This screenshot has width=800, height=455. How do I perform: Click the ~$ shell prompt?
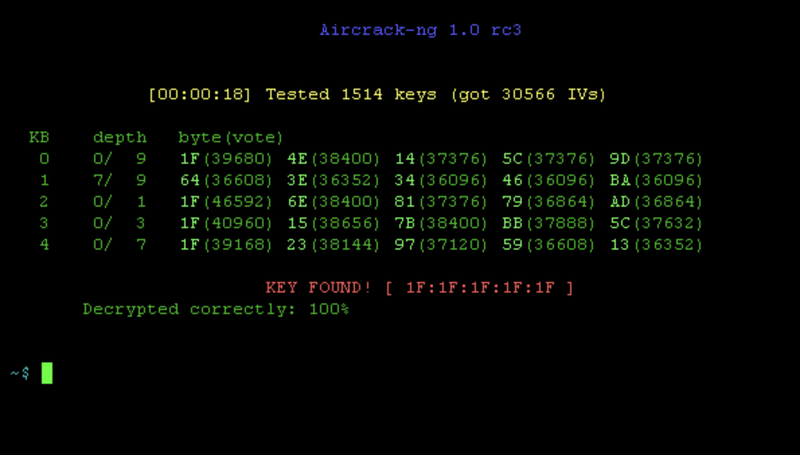tap(20, 373)
